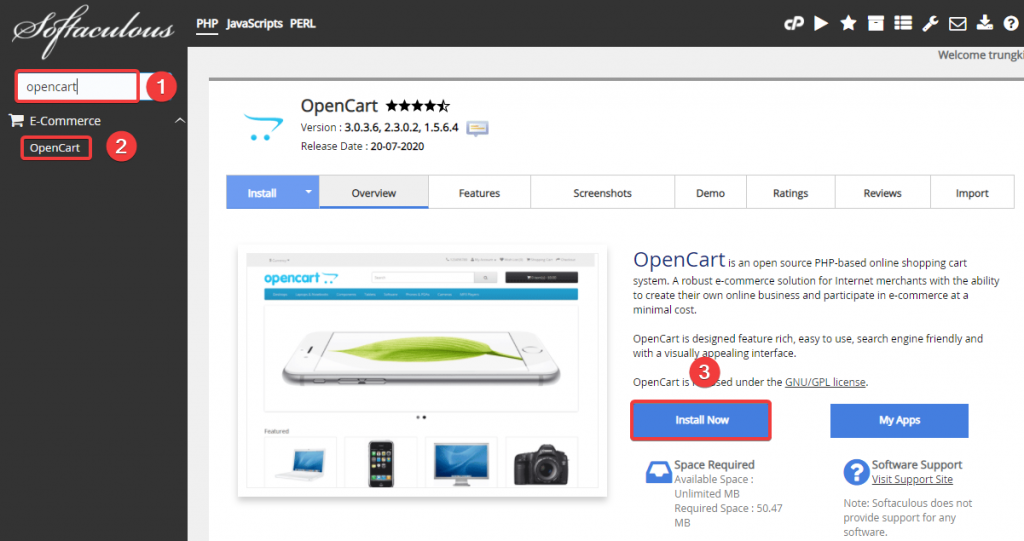The height and width of the screenshot is (541, 1024).
Task: Open the Demo tab
Action: point(711,193)
